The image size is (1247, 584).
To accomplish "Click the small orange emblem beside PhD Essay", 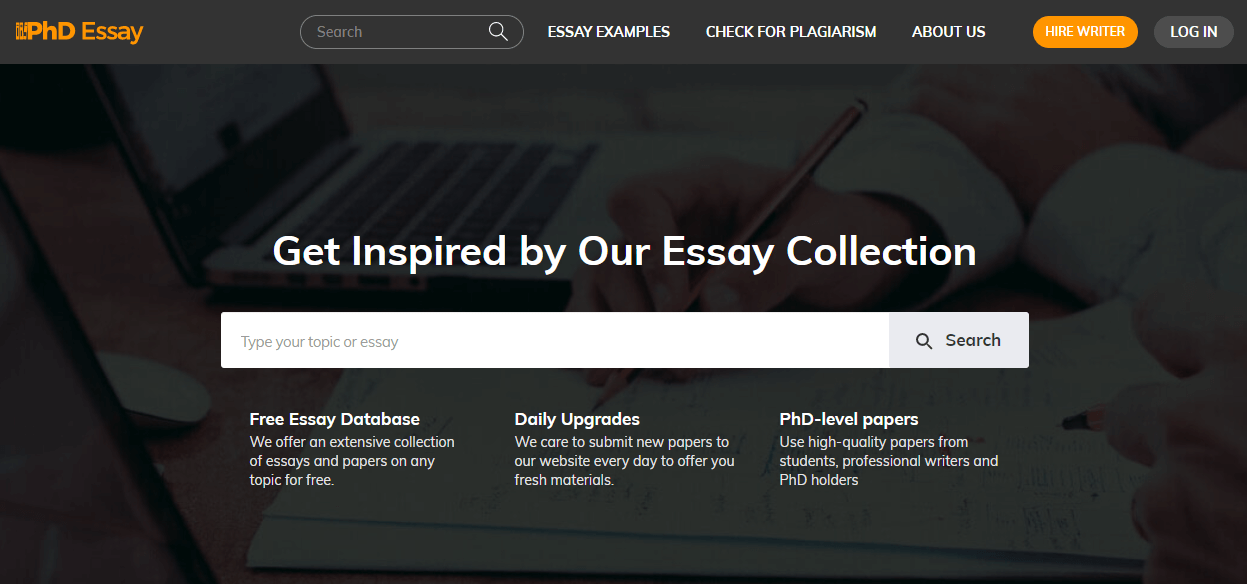I will (x=20, y=30).
